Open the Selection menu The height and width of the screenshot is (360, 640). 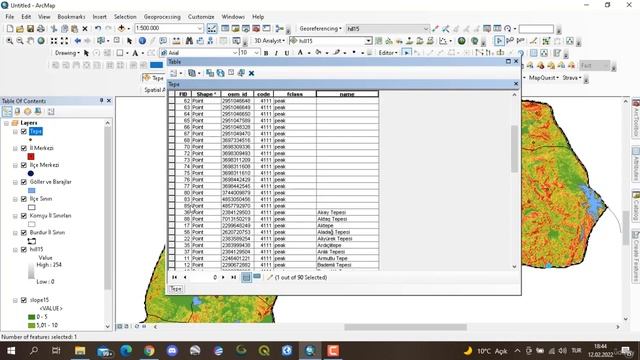(x=125, y=17)
